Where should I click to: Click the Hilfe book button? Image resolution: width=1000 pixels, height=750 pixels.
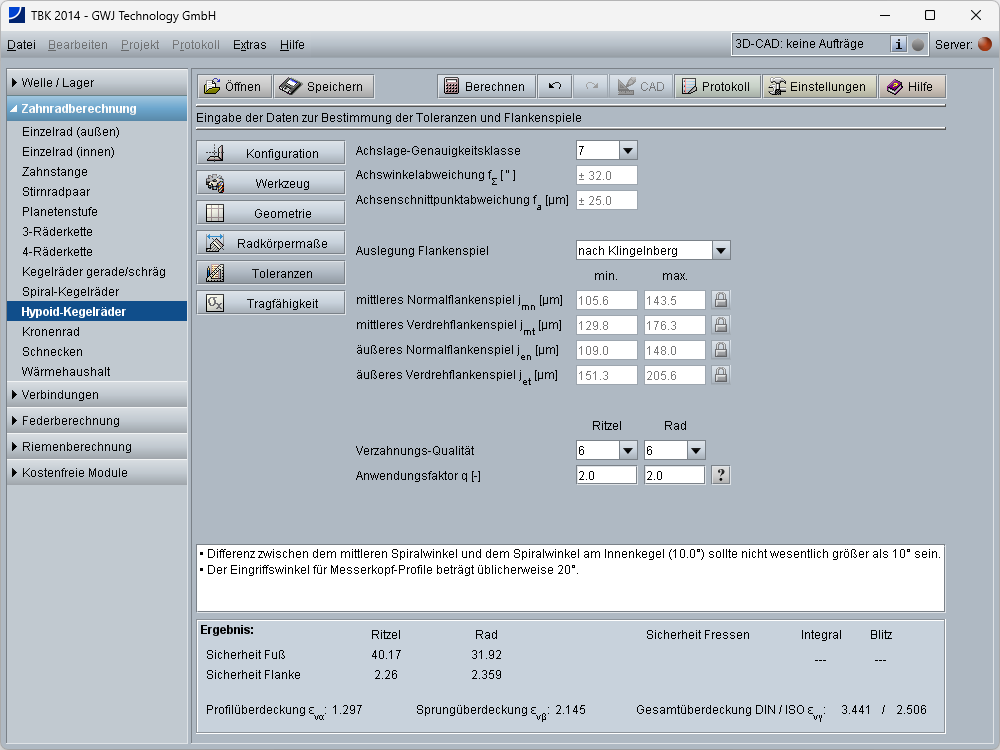(910, 87)
